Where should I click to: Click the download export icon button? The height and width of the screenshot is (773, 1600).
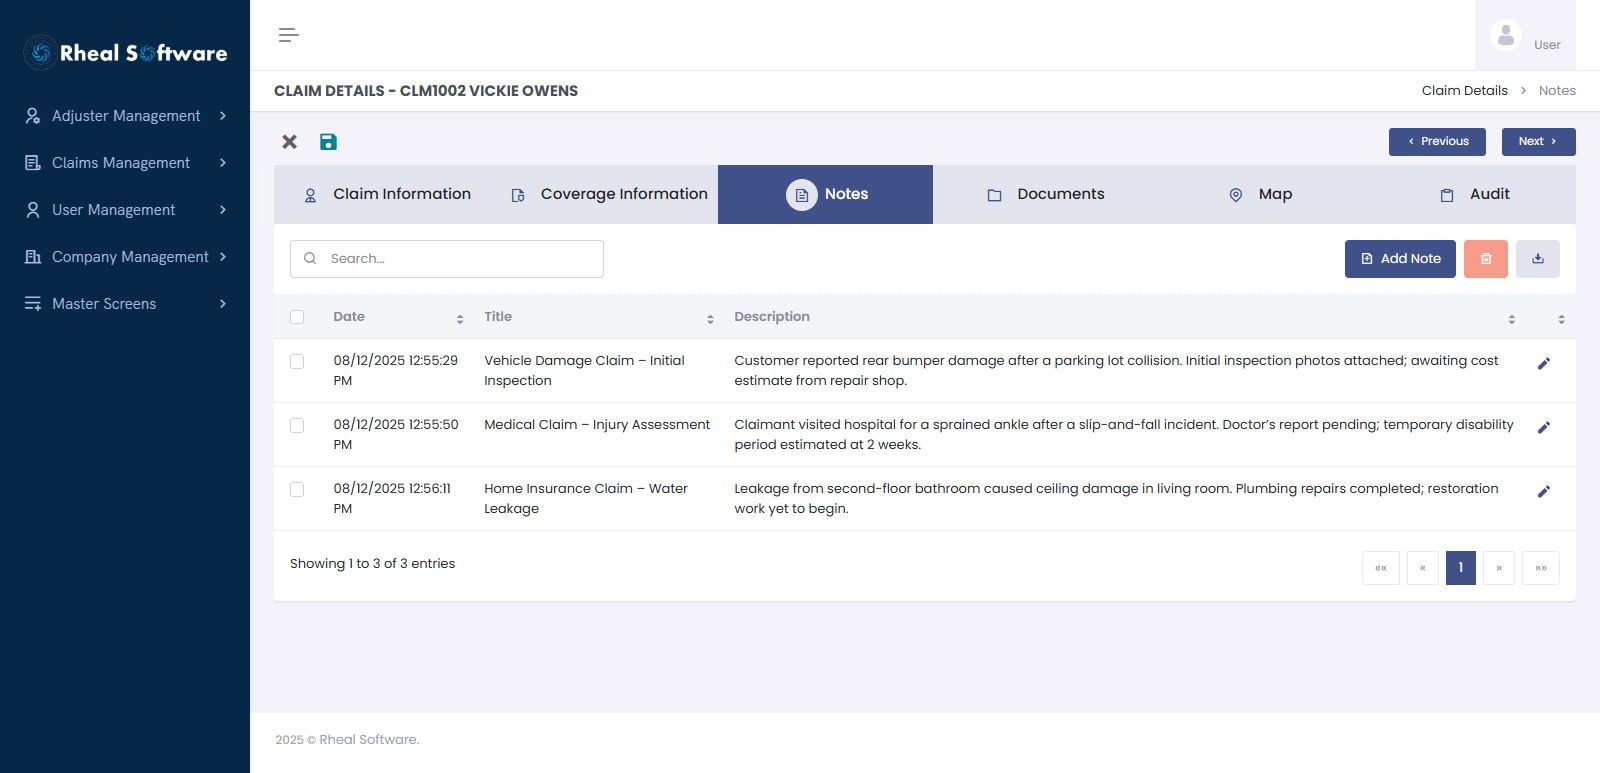point(1538,259)
